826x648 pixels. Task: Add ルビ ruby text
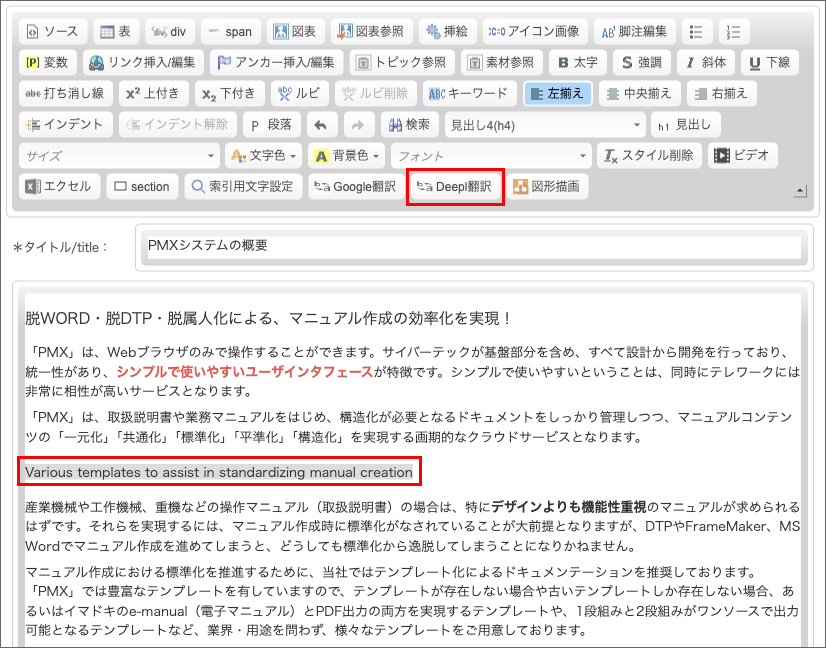[x=300, y=94]
